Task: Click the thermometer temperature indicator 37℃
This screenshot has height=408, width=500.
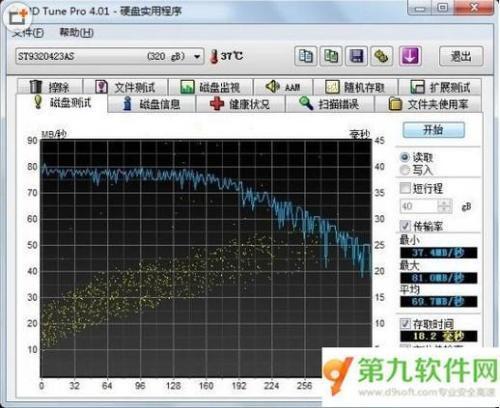Action: 226,56
